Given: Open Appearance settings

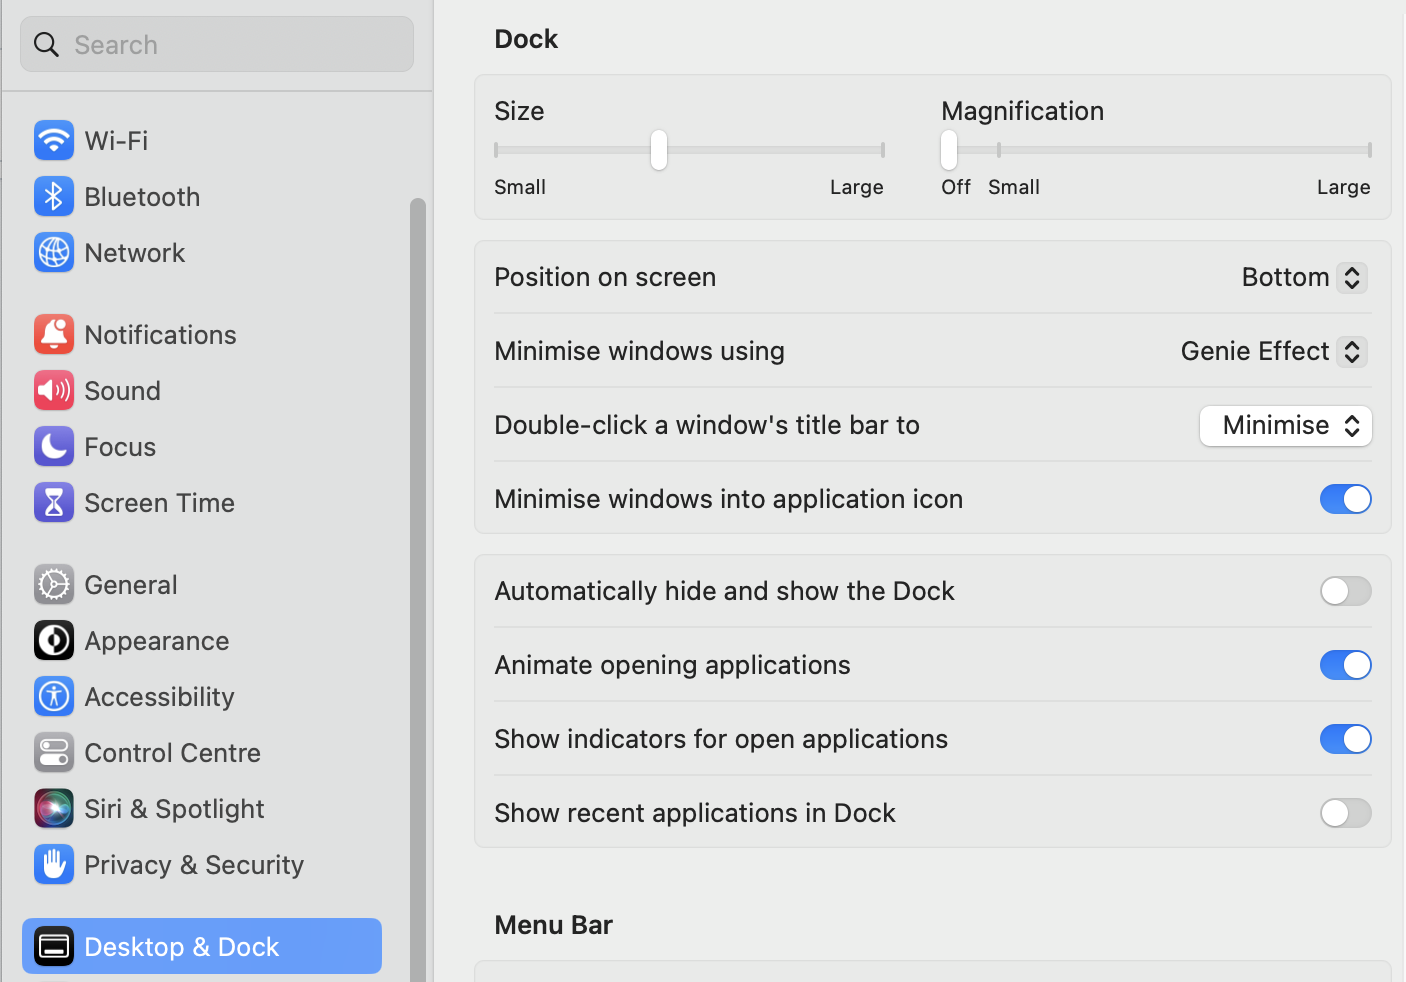Looking at the screenshot, I should pyautogui.click(x=54, y=640).
